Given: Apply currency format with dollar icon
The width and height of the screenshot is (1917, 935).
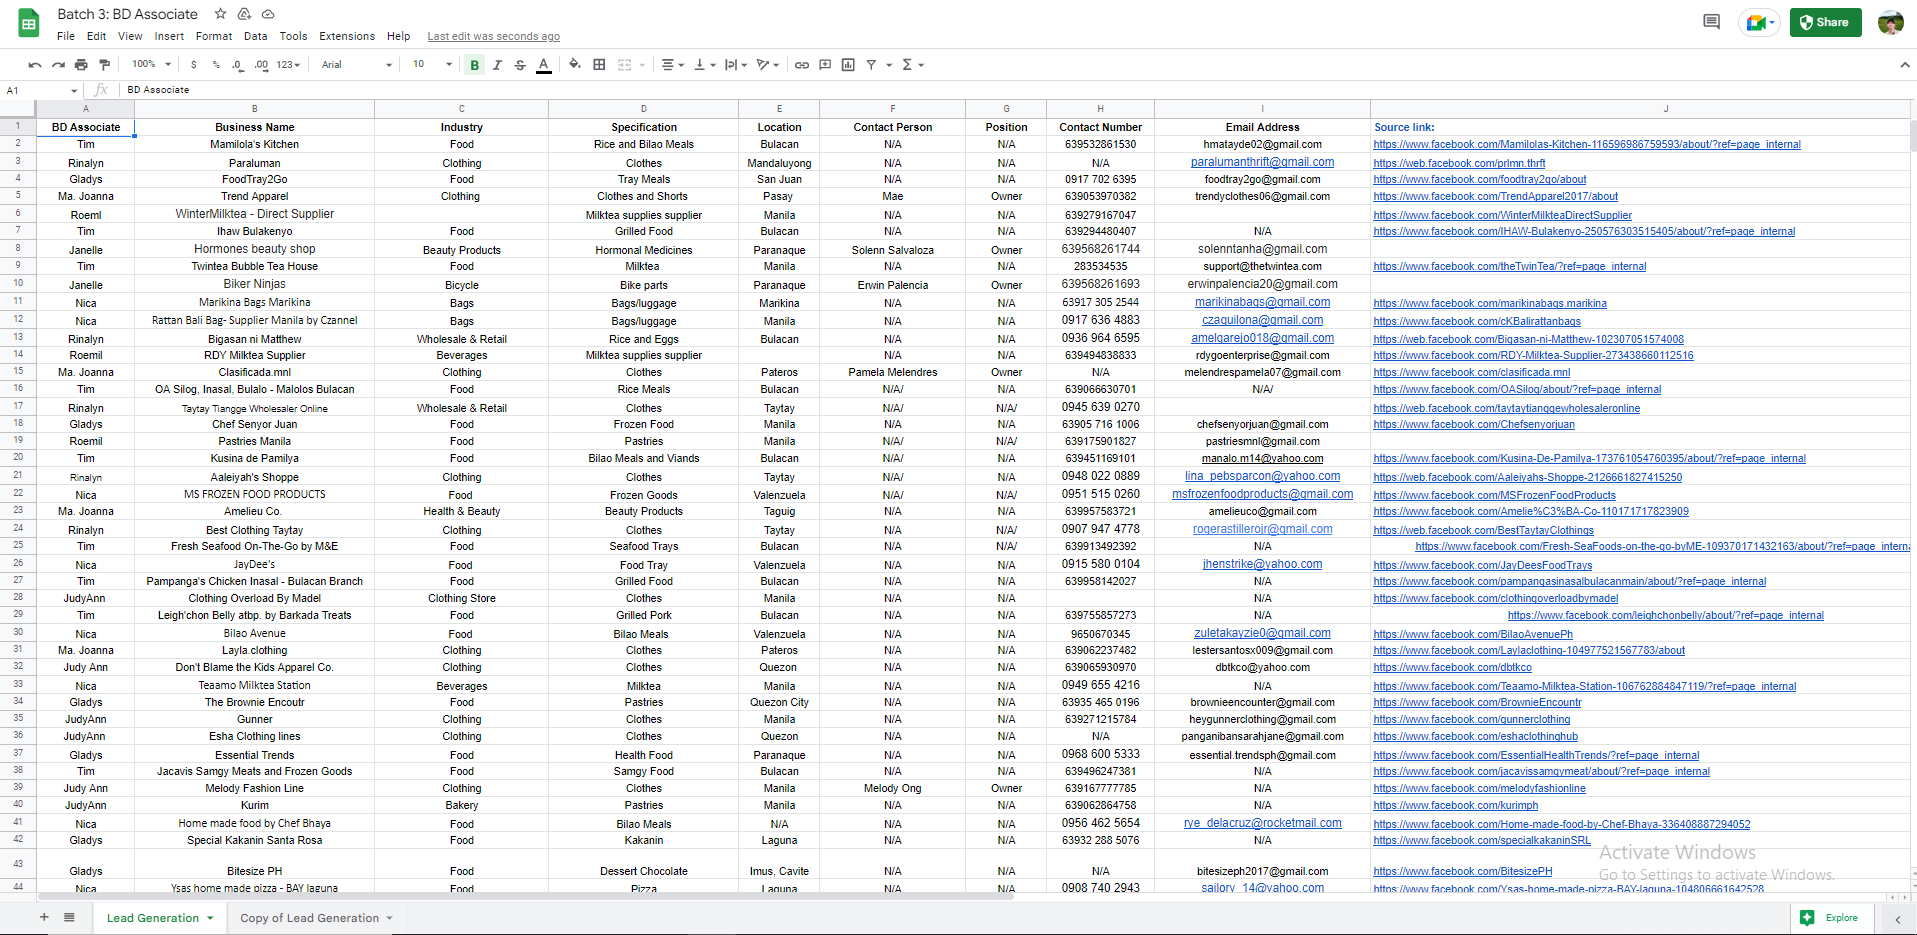Looking at the screenshot, I should click(x=193, y=65).
